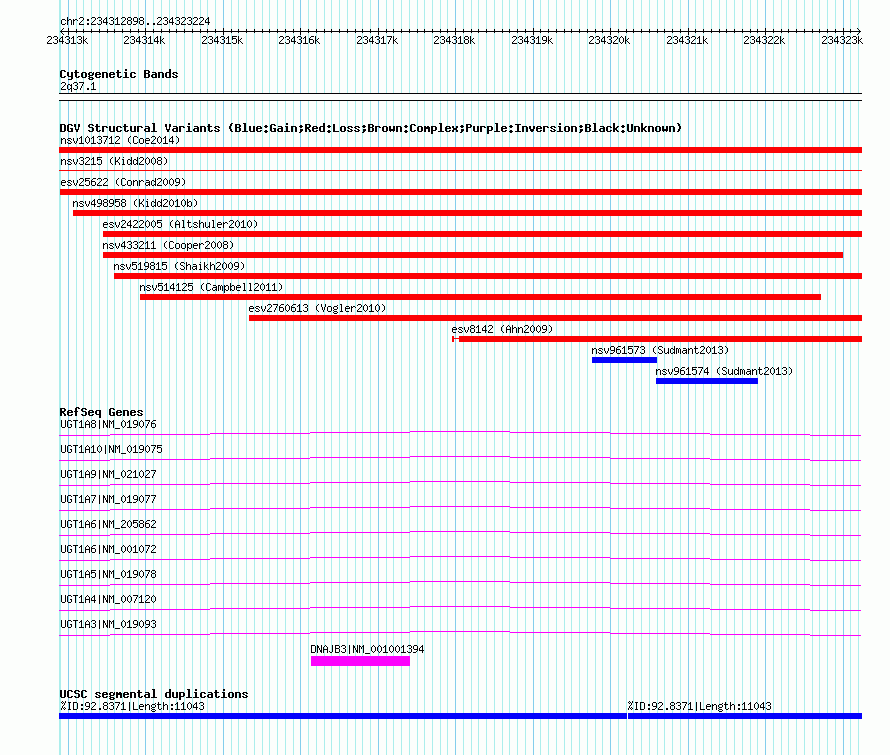Click the nsv514125 (Campbell2011) label

pos(211,287)
